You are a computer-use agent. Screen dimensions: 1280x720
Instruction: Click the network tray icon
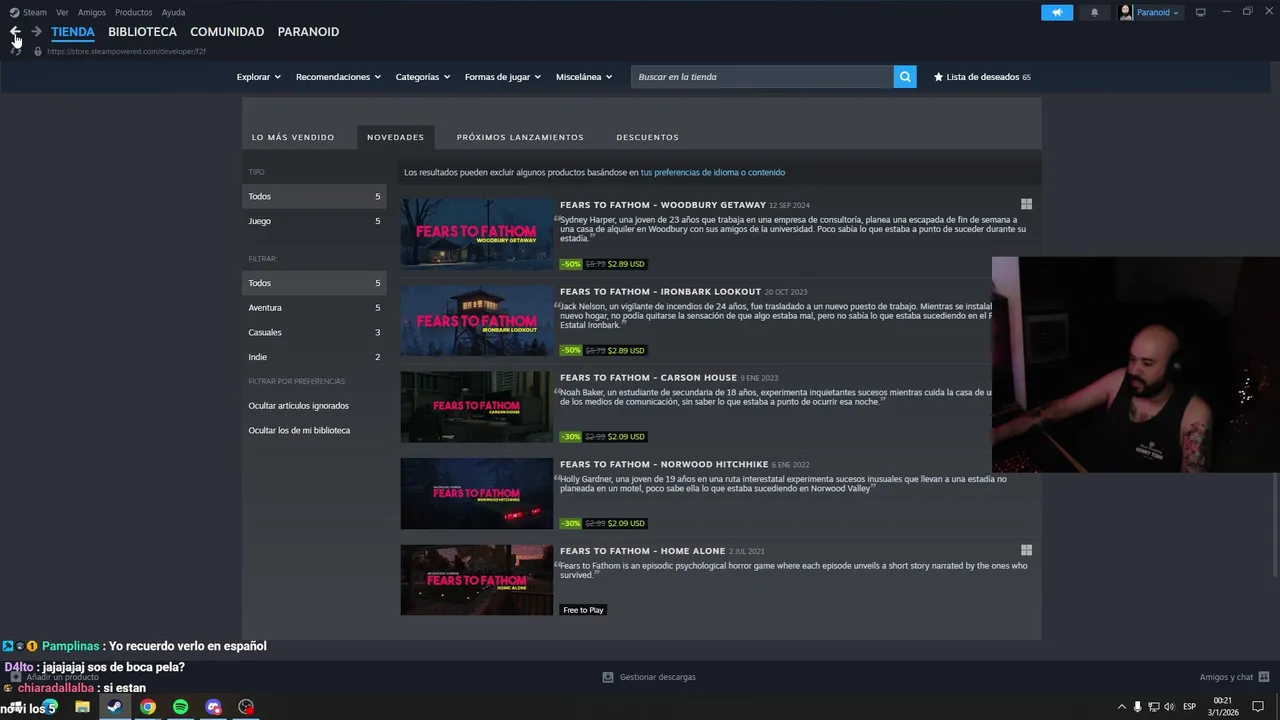pyautogui.click(x=1153, y=707)
